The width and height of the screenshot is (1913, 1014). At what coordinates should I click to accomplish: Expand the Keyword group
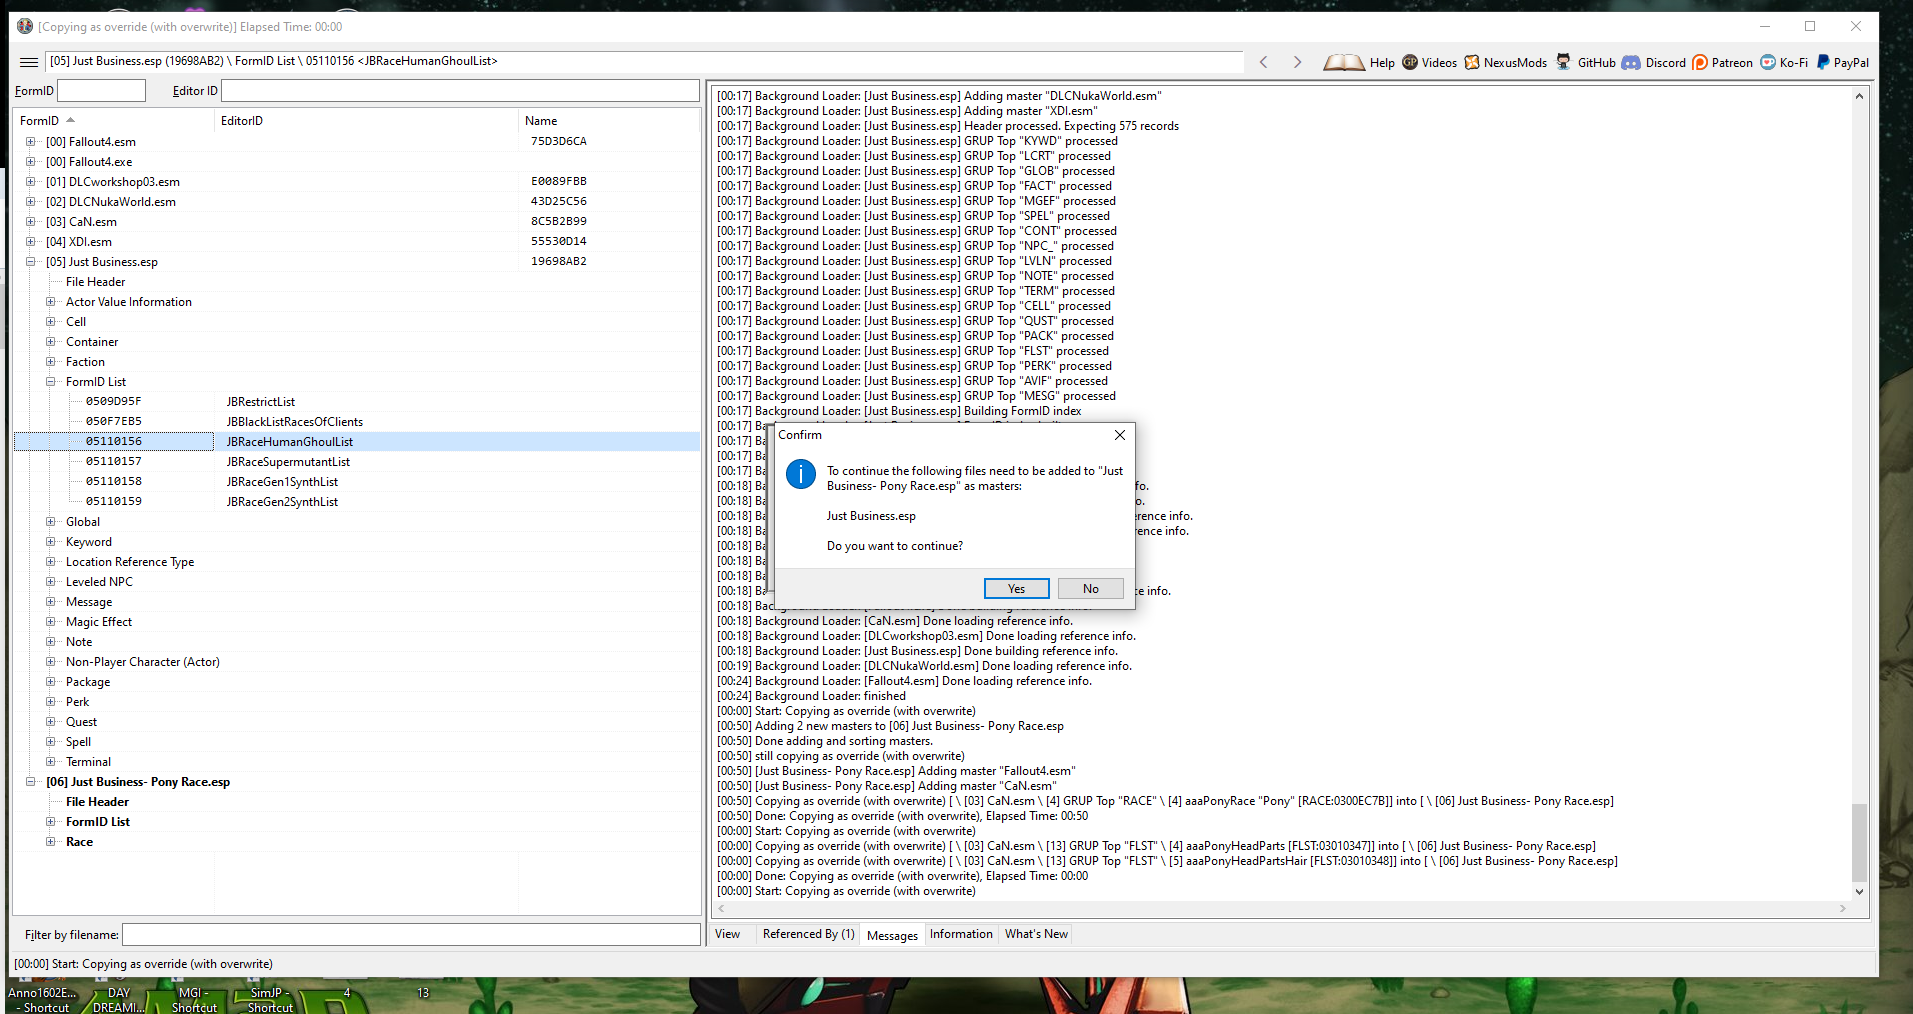pos(50,542)
